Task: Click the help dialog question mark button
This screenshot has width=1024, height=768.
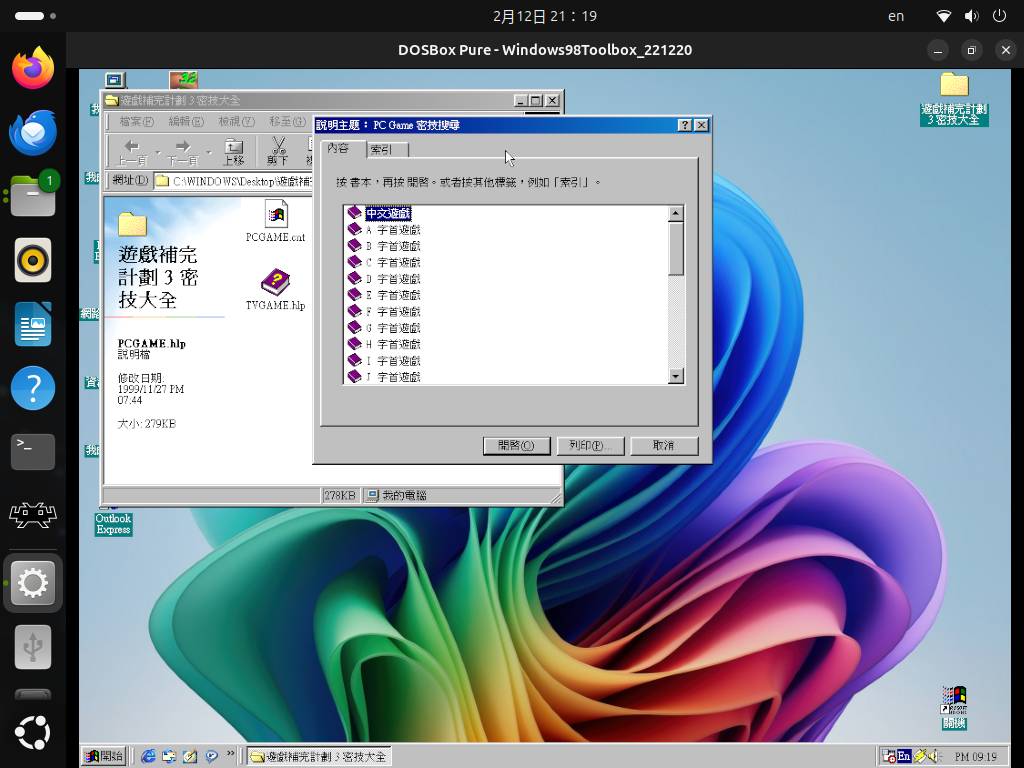Action: click(x=684, y=125)
